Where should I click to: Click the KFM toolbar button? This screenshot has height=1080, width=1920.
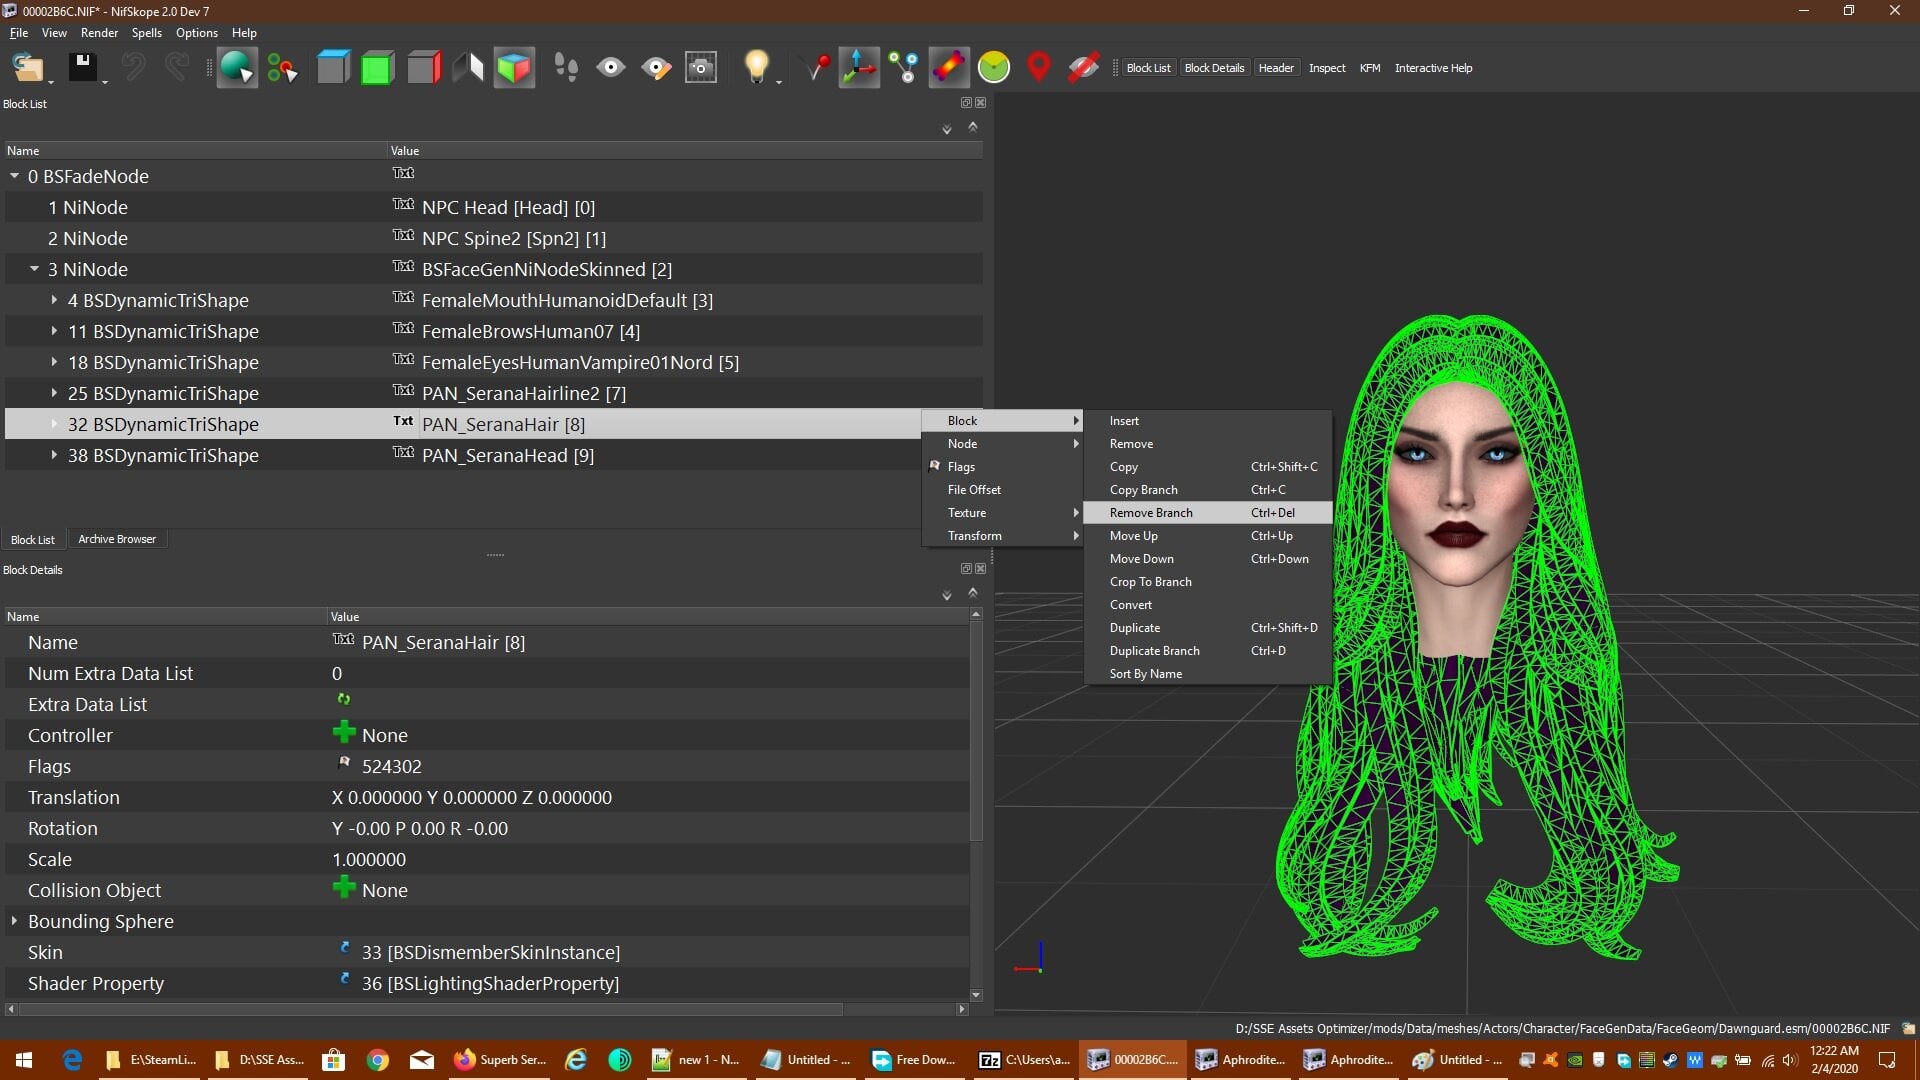click(1370, 68)
